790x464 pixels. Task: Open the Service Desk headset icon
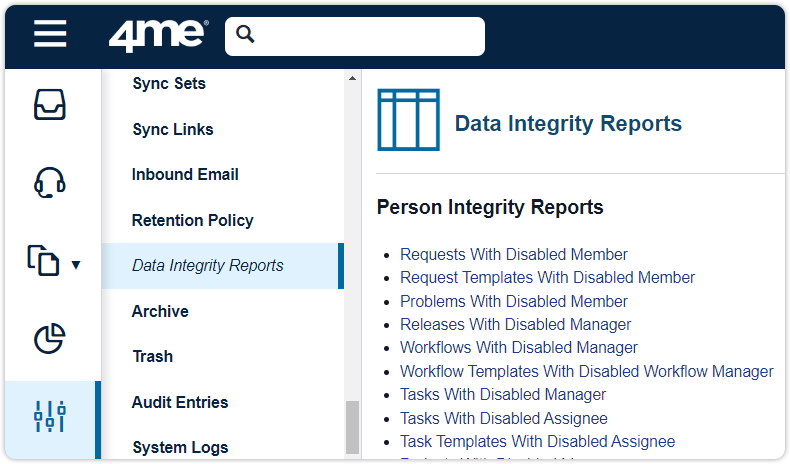tap(49, 182)
